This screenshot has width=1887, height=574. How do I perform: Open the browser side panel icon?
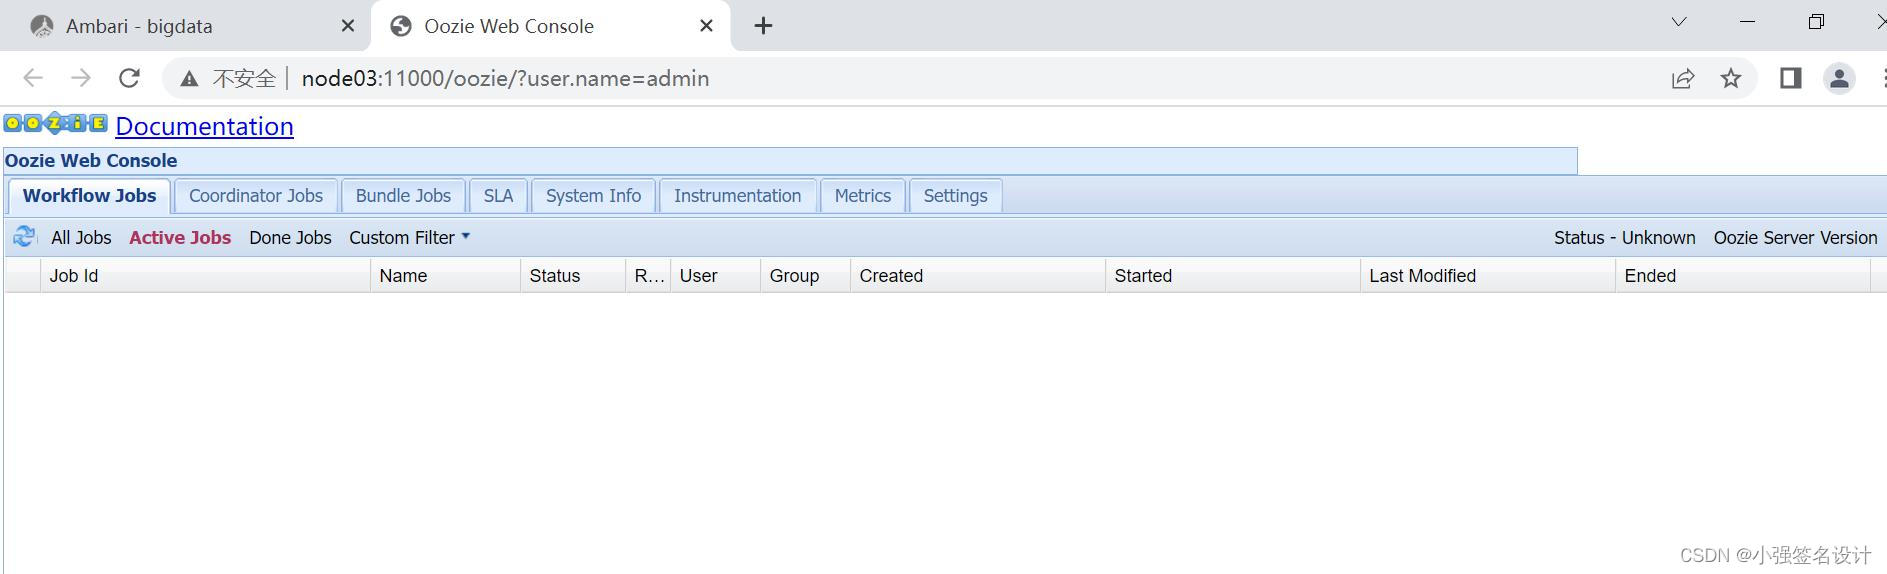click(x=1791, y=78)
